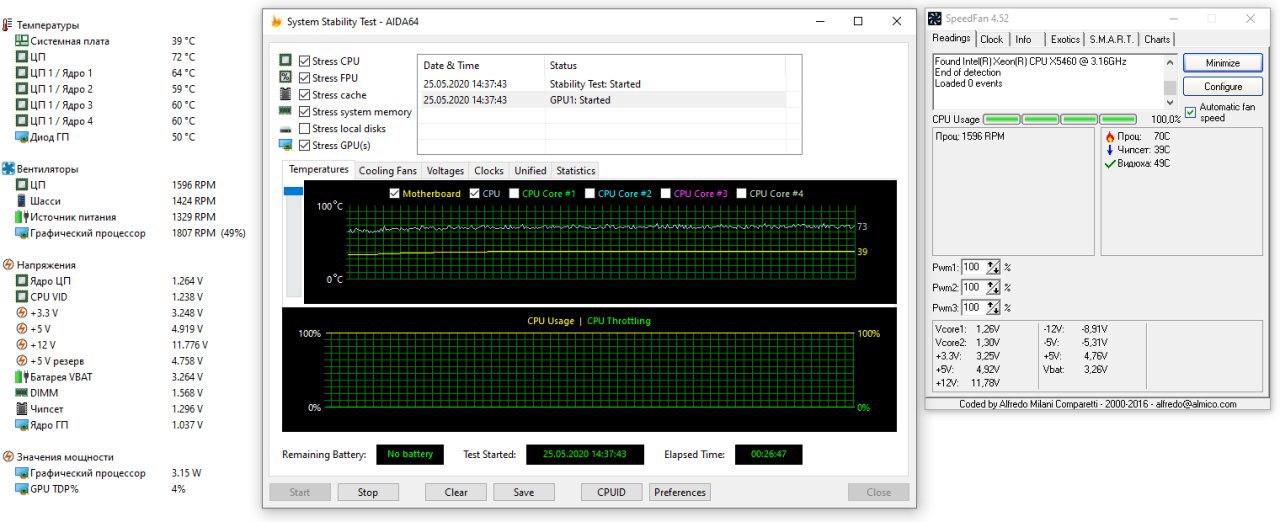Click the Температуры thermometer icon
This screenshot has width=1280, height=522.
coord(8,25)
